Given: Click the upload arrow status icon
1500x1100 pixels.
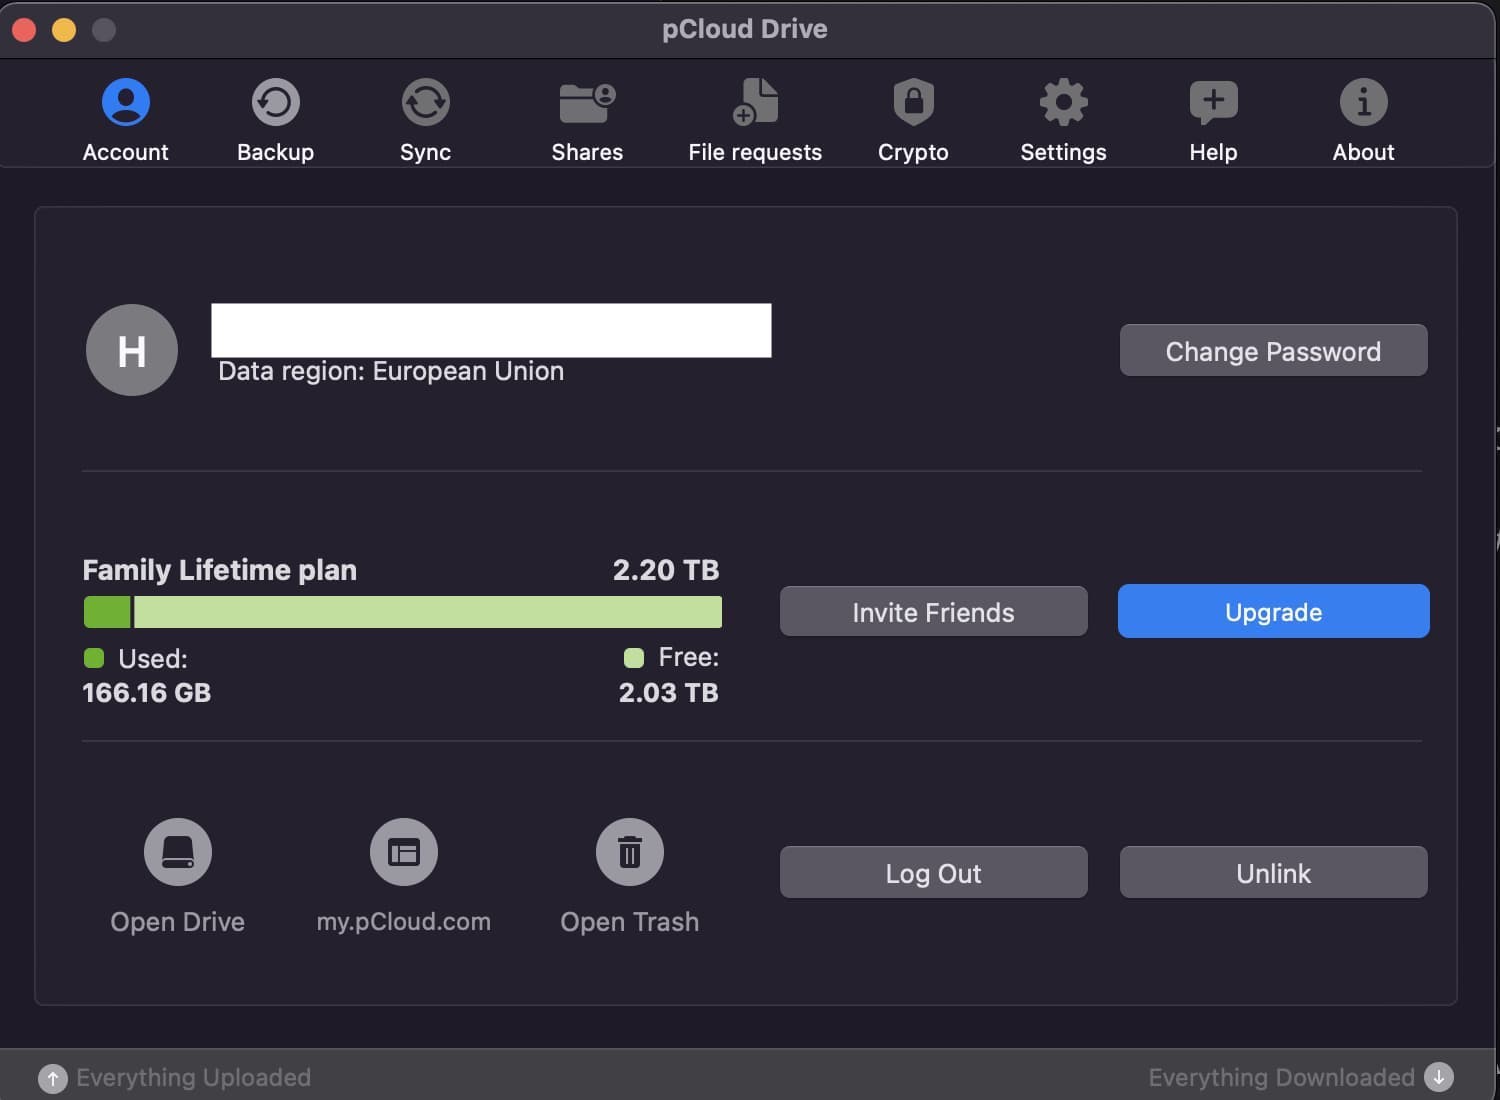Looking at the screenshot, I should pos(53,1078).
